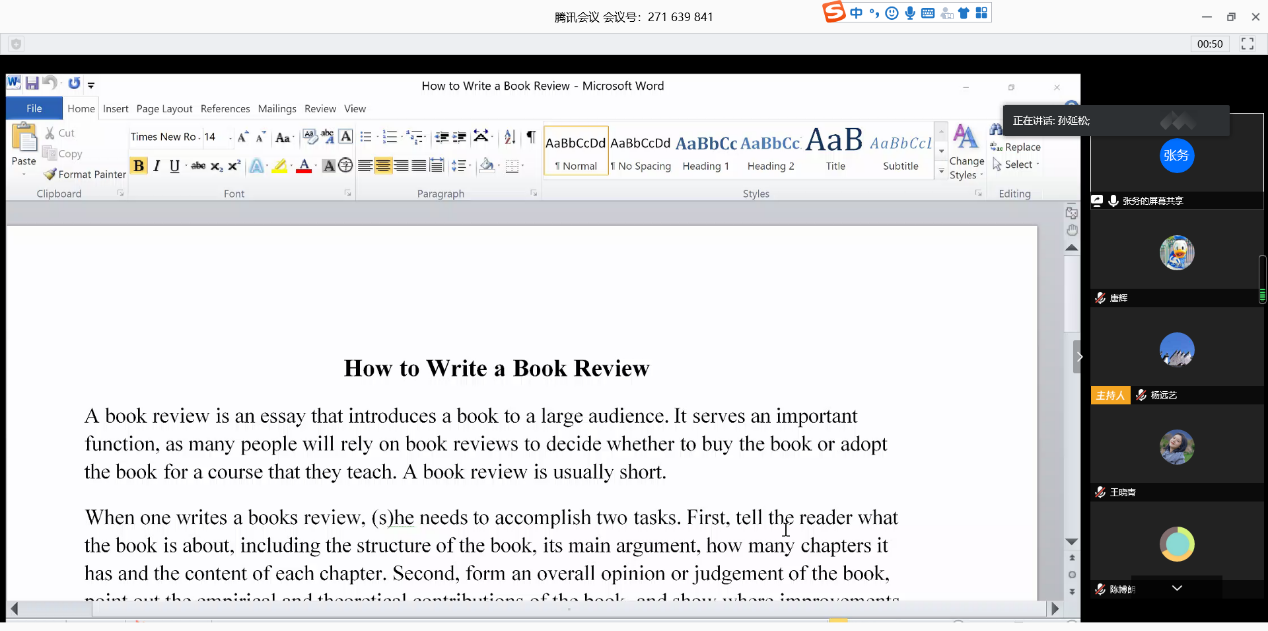Image resolution: width=1268 pixels, height=631 pixels.
Task: Apply strikethrough formatting
Action: tap(198, 166)
